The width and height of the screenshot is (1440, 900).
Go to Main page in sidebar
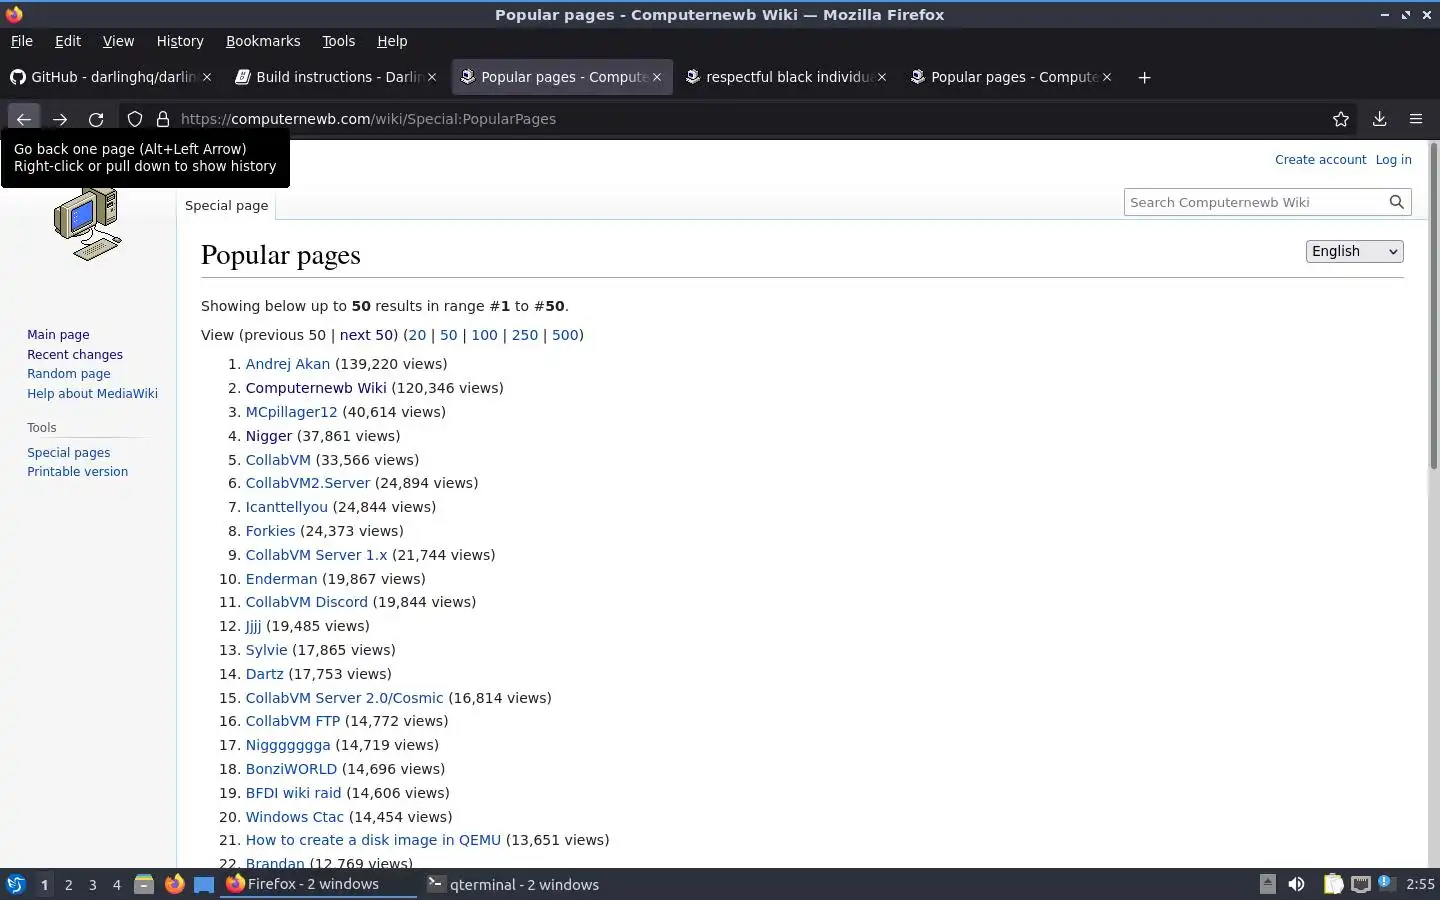(x=58, y=335)
